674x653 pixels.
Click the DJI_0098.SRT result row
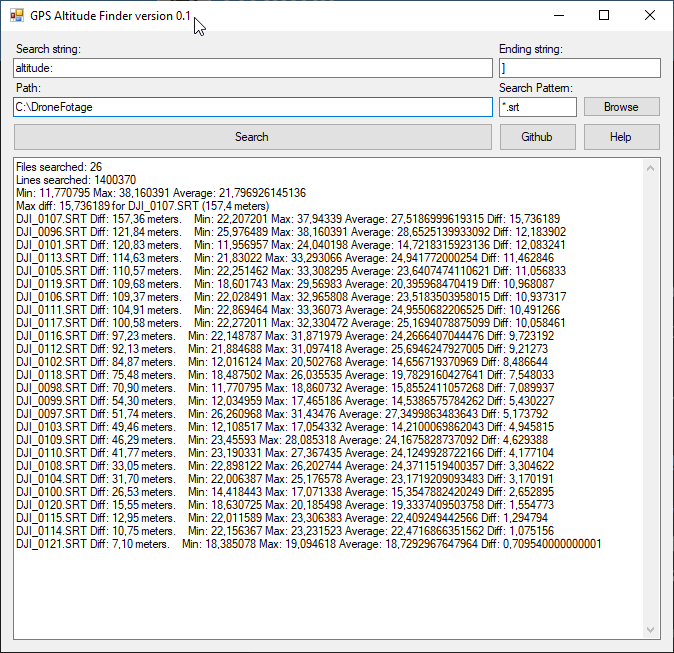pos(285,388)
